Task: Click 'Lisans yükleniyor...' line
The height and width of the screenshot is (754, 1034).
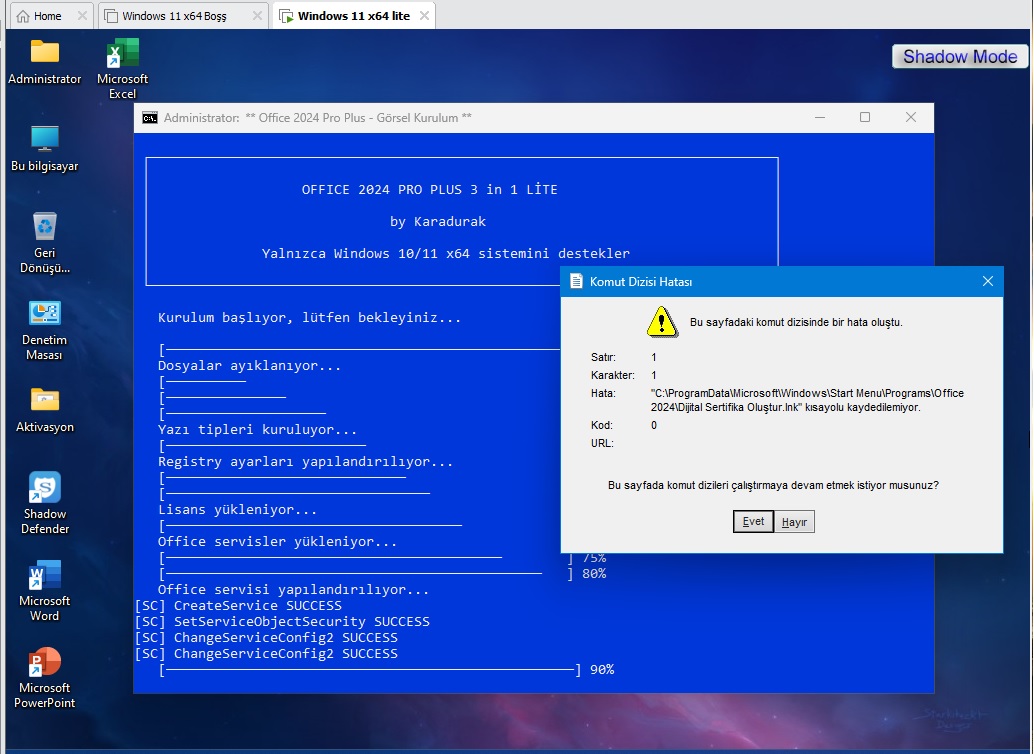Action: point(237,510)
